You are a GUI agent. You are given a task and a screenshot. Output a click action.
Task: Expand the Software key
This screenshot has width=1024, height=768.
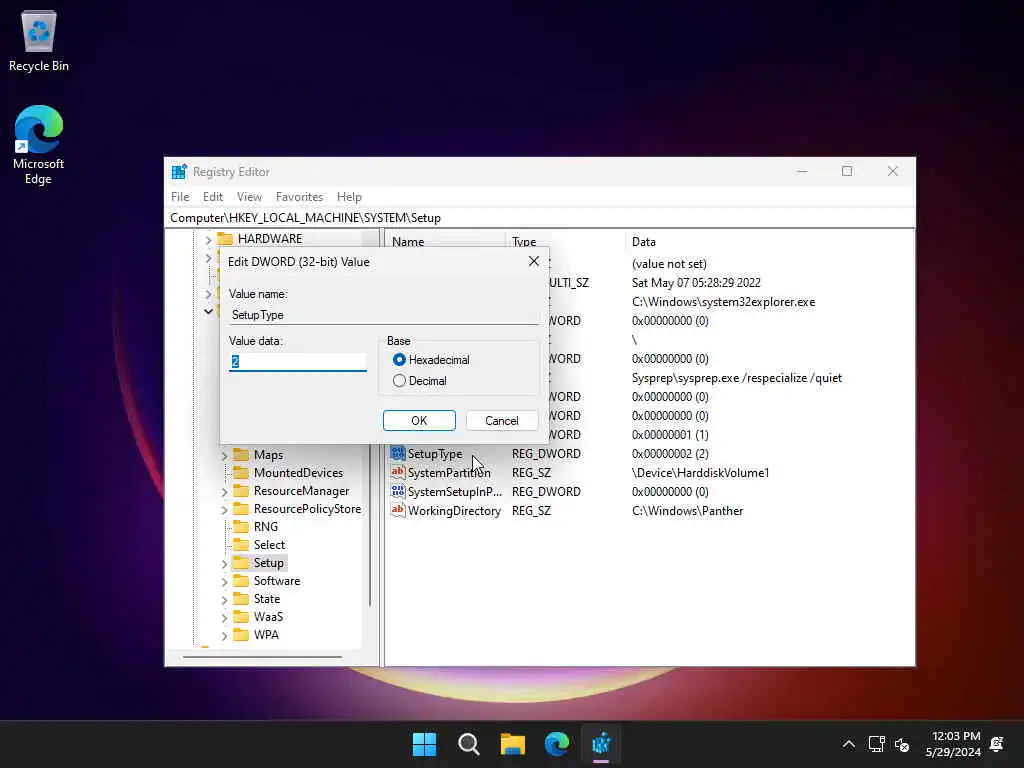tap(225, 581)
